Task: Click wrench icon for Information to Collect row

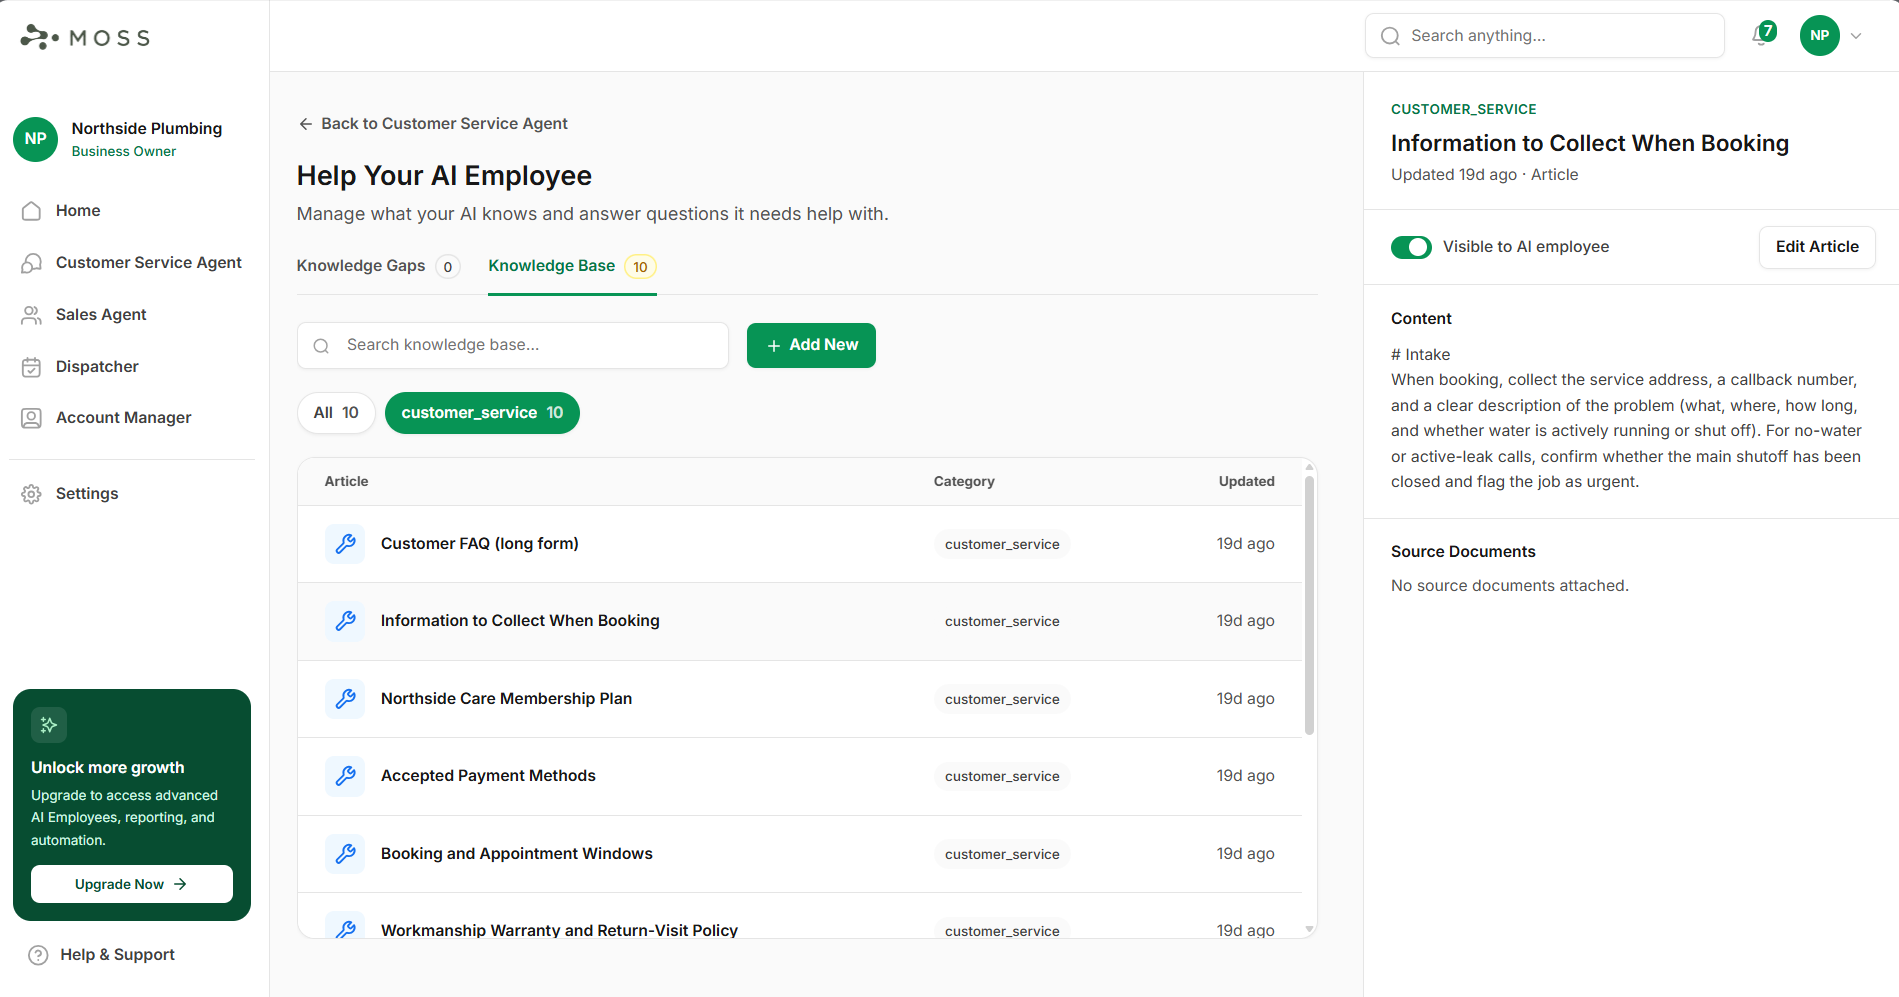Action: pyautogui.click(x=345, y=621)
